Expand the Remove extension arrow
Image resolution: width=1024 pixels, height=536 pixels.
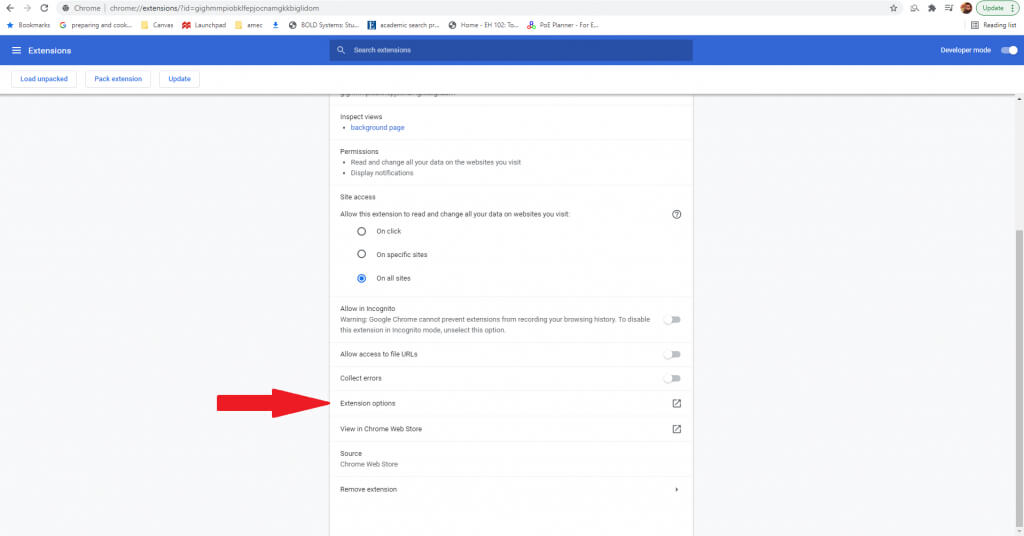pyautogui.click(x=676, y=490)
